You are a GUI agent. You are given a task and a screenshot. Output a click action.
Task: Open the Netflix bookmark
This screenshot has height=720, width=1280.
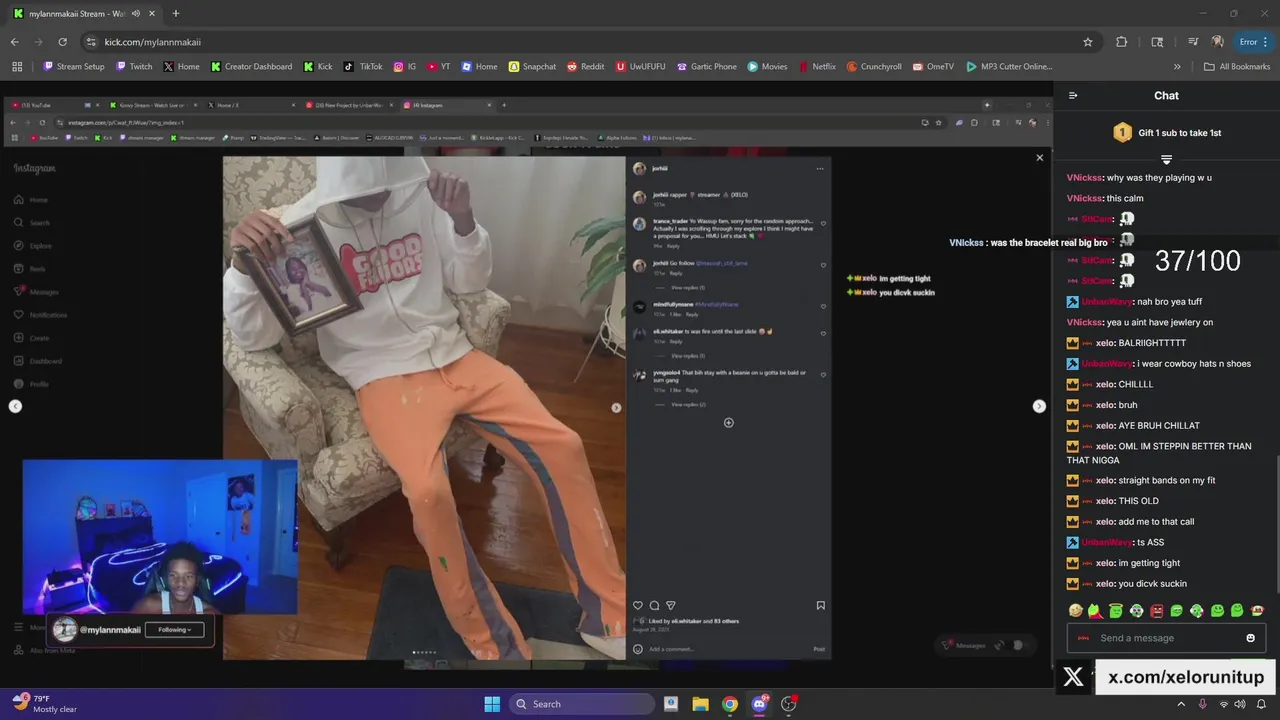click(x=816, y=67)
